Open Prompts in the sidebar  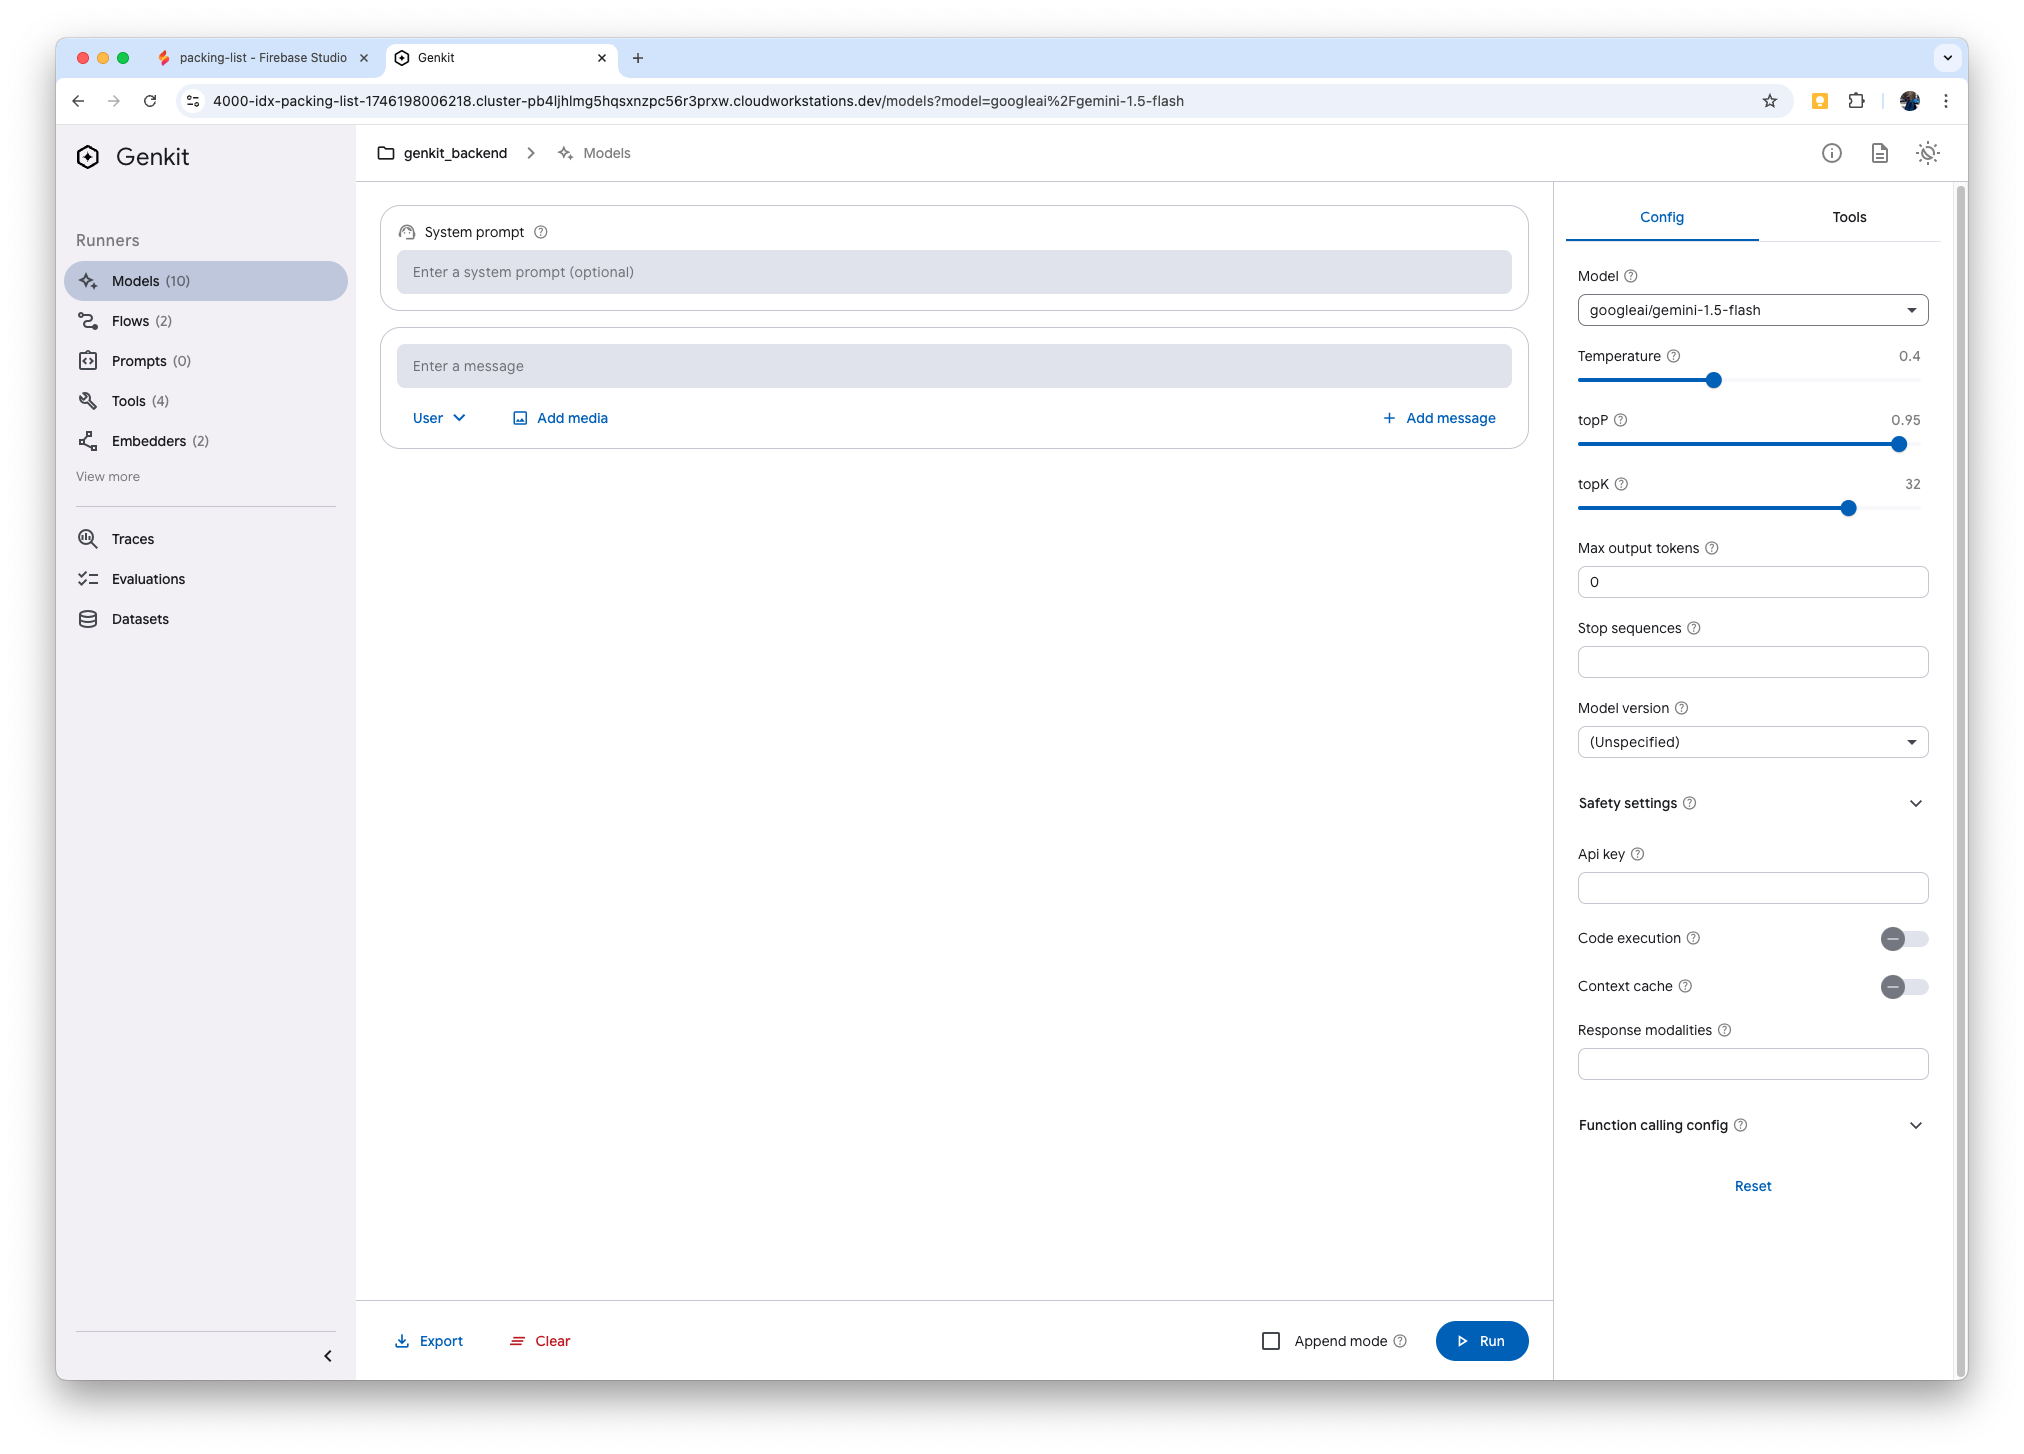[x=206, y=361]
